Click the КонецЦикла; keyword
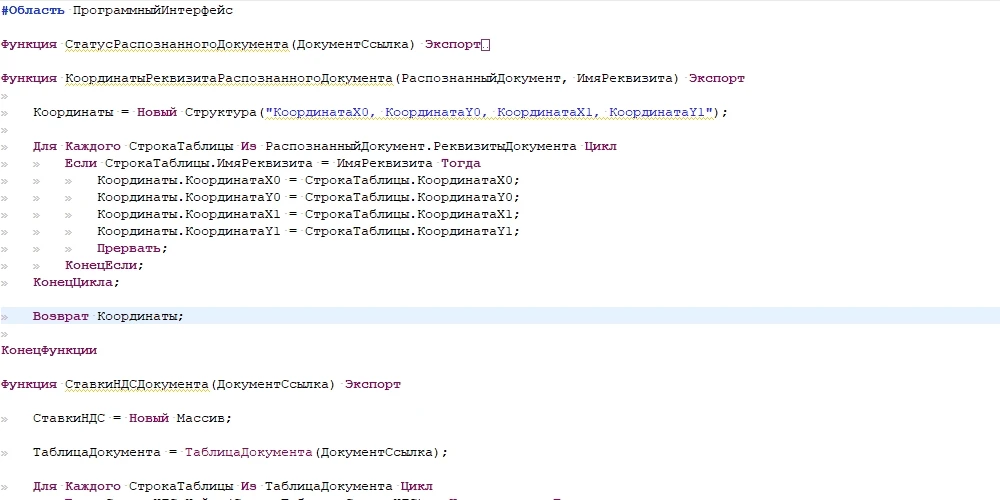1000x500 pixels. (77, 282)
